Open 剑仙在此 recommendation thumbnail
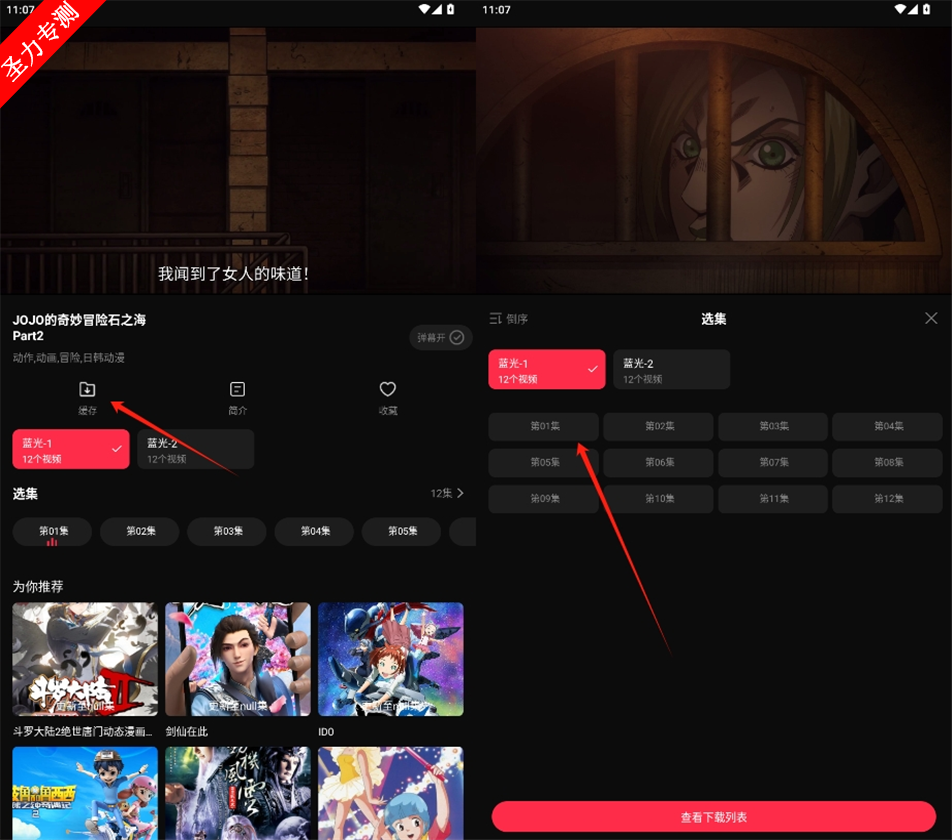The width and height of the screenshot is (952, 840). [x=238, y=659]
